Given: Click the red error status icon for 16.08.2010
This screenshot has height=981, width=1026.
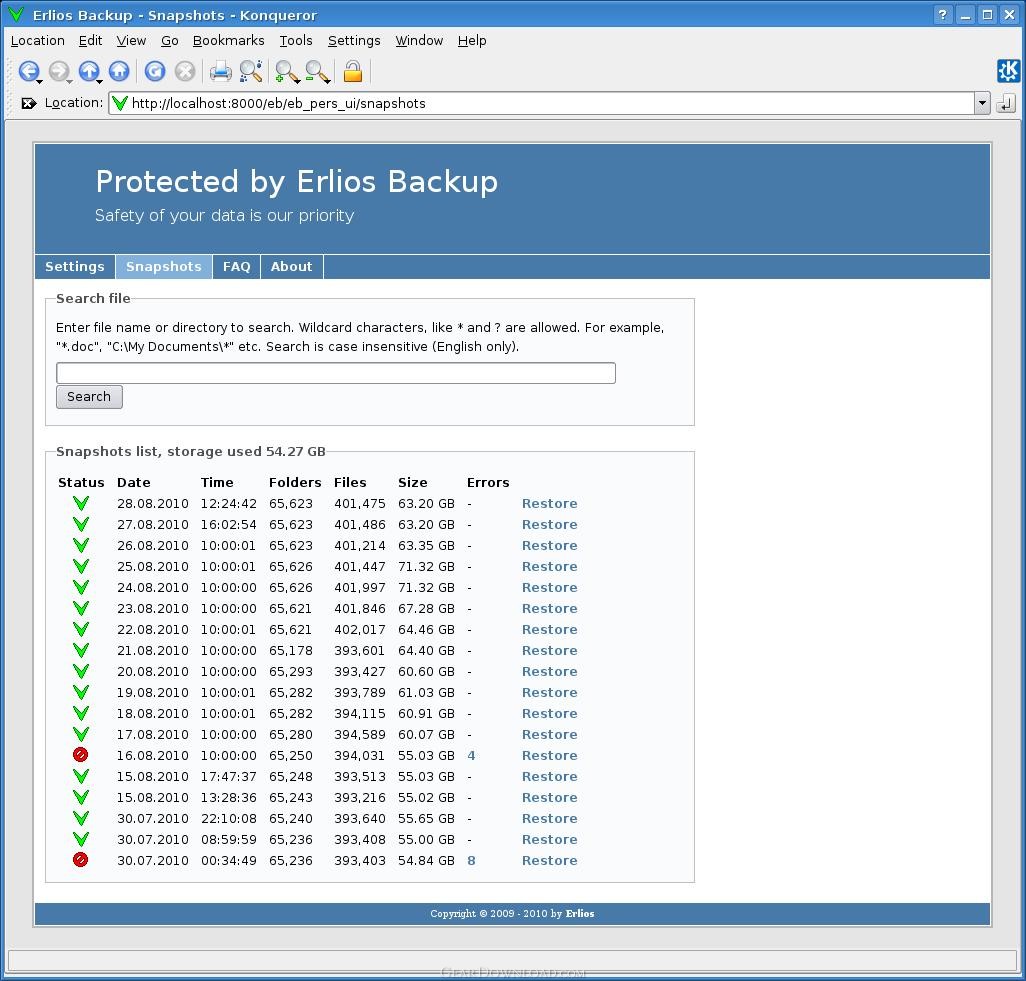Looking at the screenshot, I should [80, 755].
